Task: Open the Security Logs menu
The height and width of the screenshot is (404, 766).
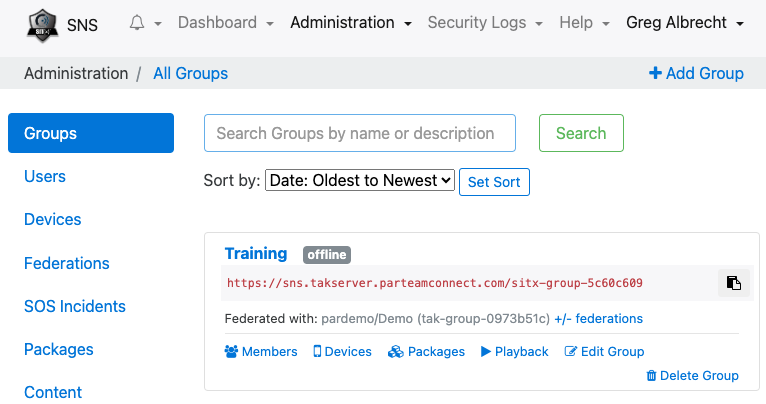Action: point(485,23)
